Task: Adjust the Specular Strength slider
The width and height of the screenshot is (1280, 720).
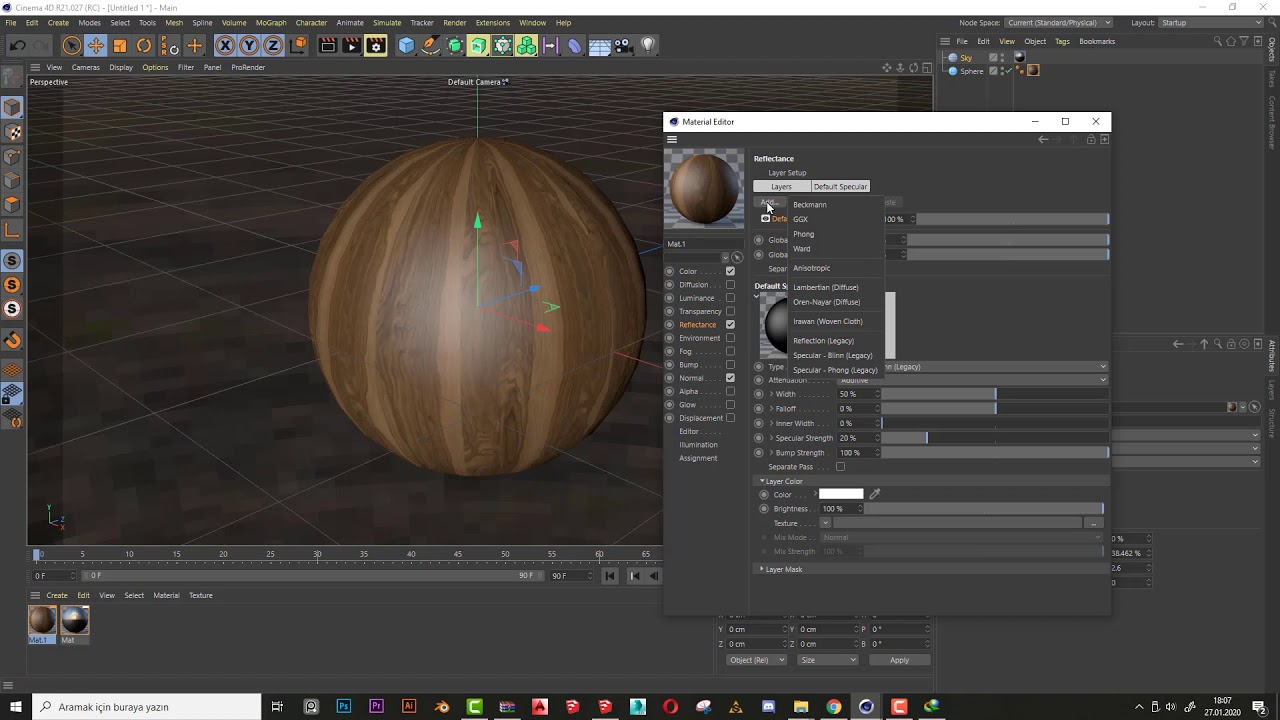Action: click(994, 438)
